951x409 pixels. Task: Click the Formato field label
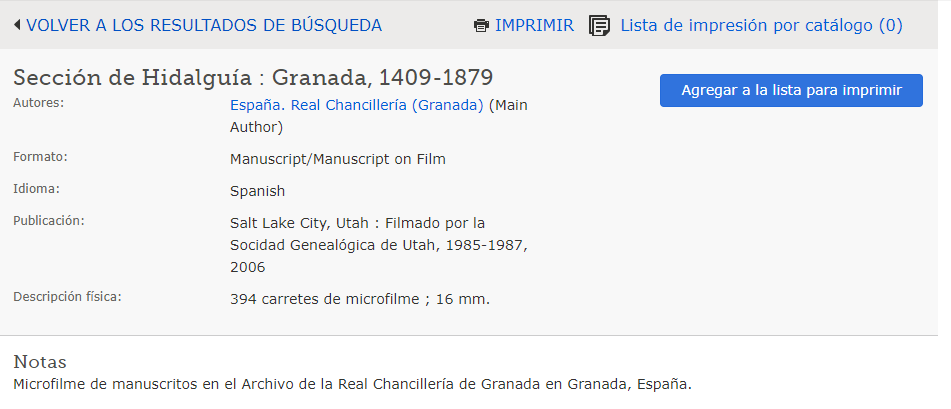[40, 156]
